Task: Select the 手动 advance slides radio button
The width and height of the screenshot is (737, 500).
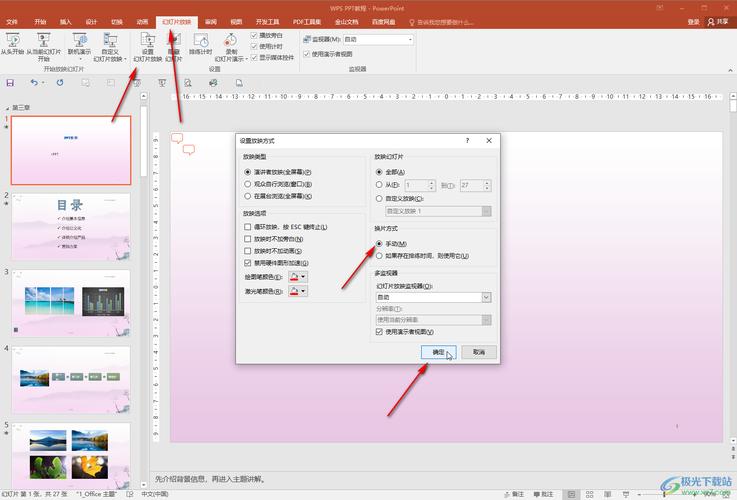Action: point(379,244)
